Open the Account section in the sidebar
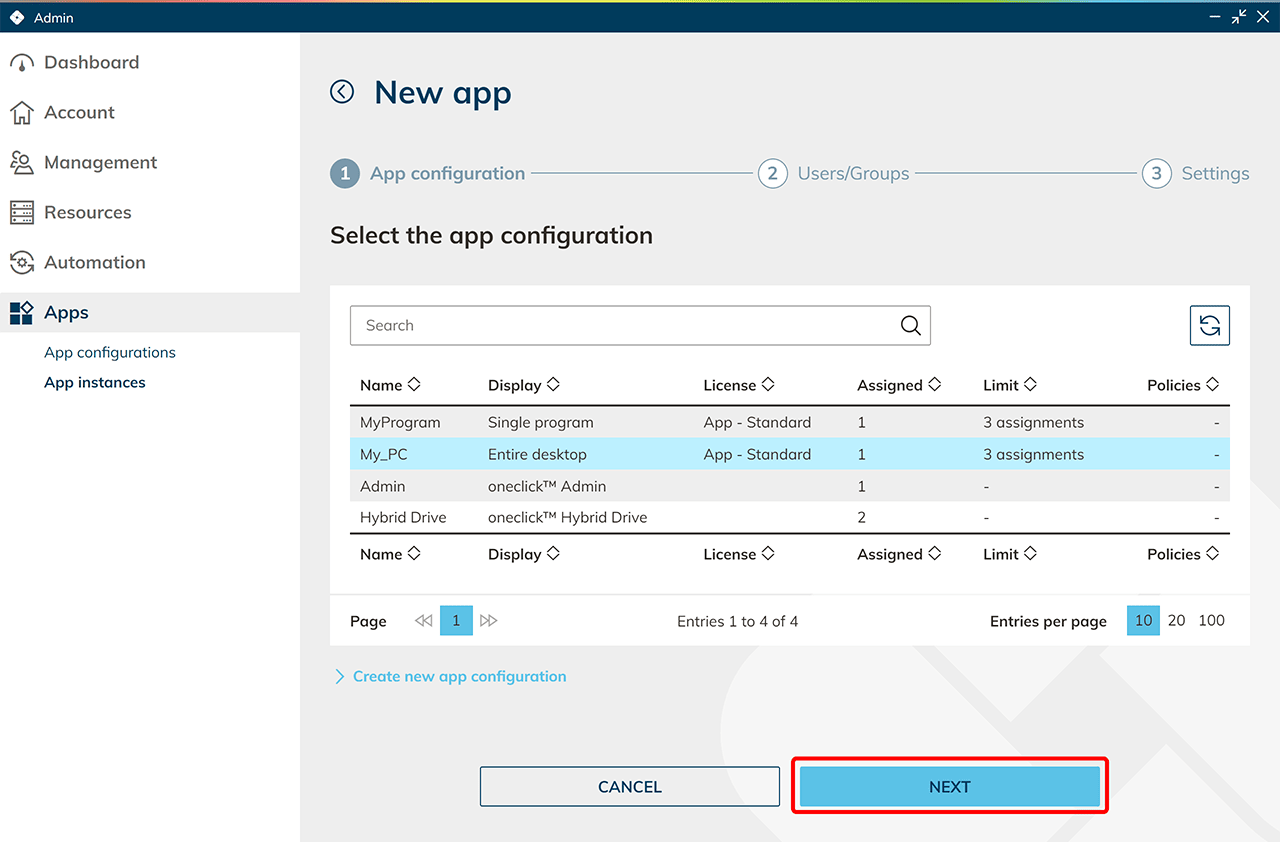Viewport: 1280px width, 842px height. click(x=79, y=112)
